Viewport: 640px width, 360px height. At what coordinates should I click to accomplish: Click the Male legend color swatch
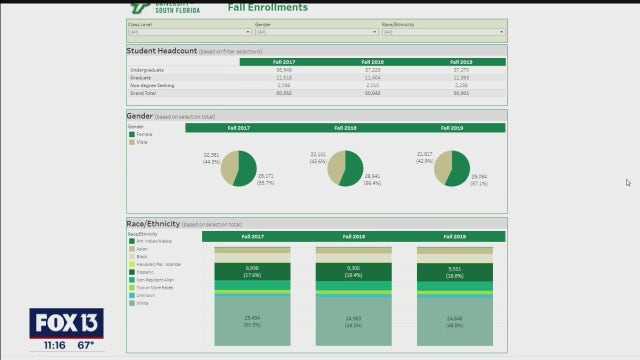(x=132, y=142)
